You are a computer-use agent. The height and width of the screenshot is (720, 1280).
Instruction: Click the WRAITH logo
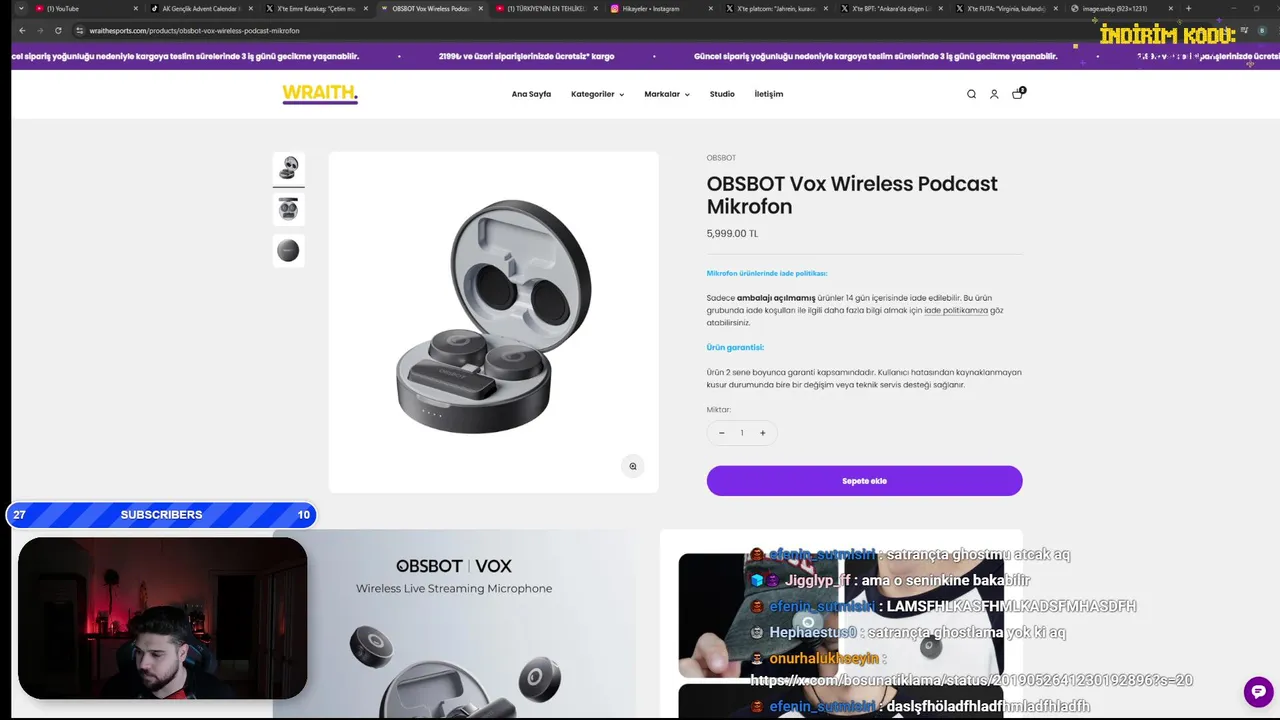320,94
